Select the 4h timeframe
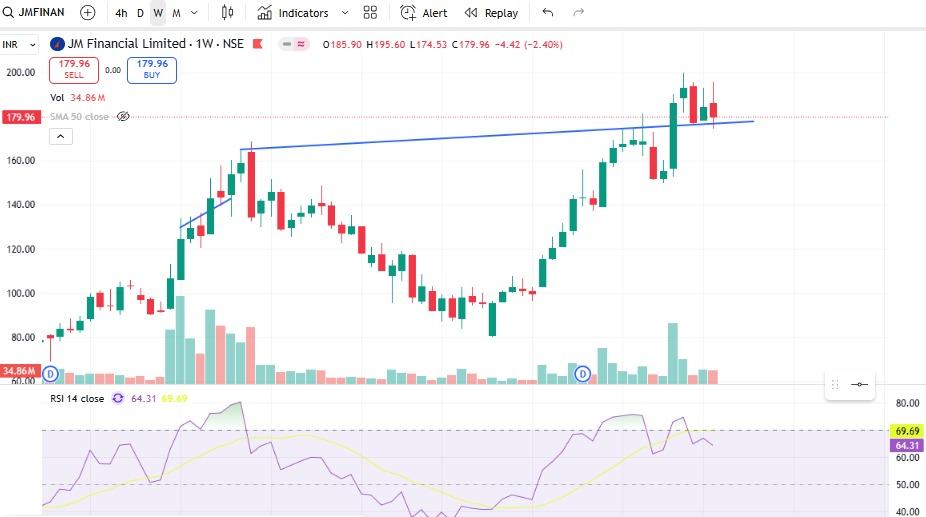This screenshot has height=517, width=926. coord(121,13)
